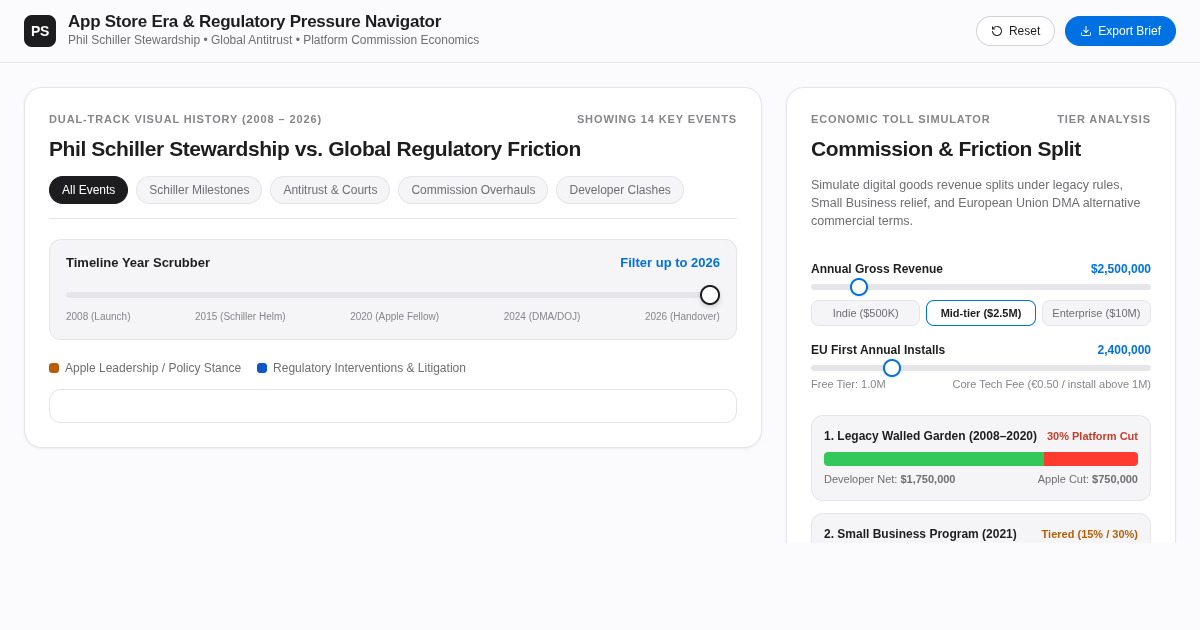The width and height of the screenshot is (1200, 630).
Task: Click the 'Apple Cut: $750,000' text
Action: pos(1088,479)
